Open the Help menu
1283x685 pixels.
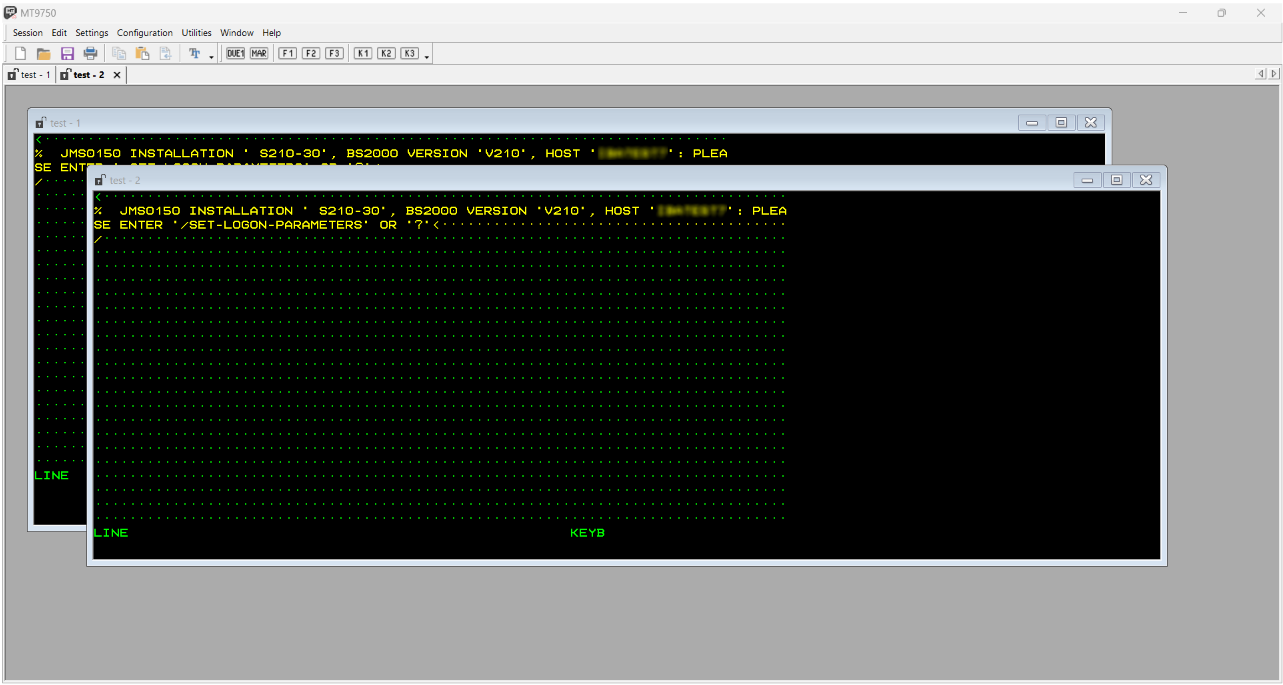tap(271, 33)
